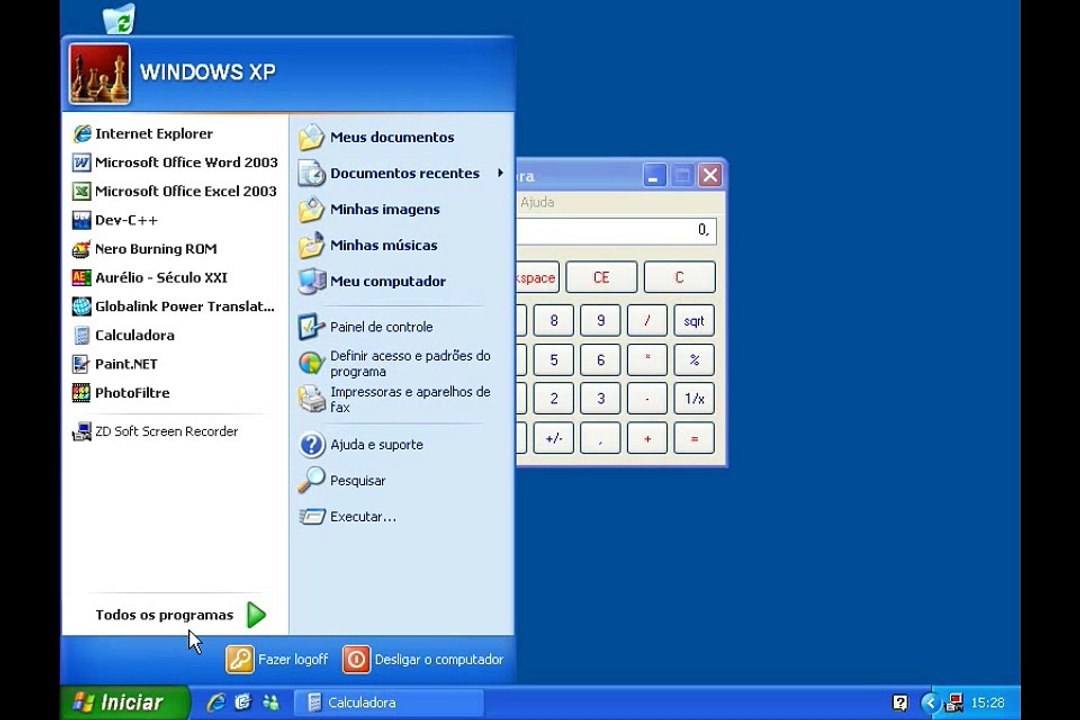Click the network connection tray icon
Image resolution: width=1080 pixels, height=720 pixels.
(x=955, y=703)
